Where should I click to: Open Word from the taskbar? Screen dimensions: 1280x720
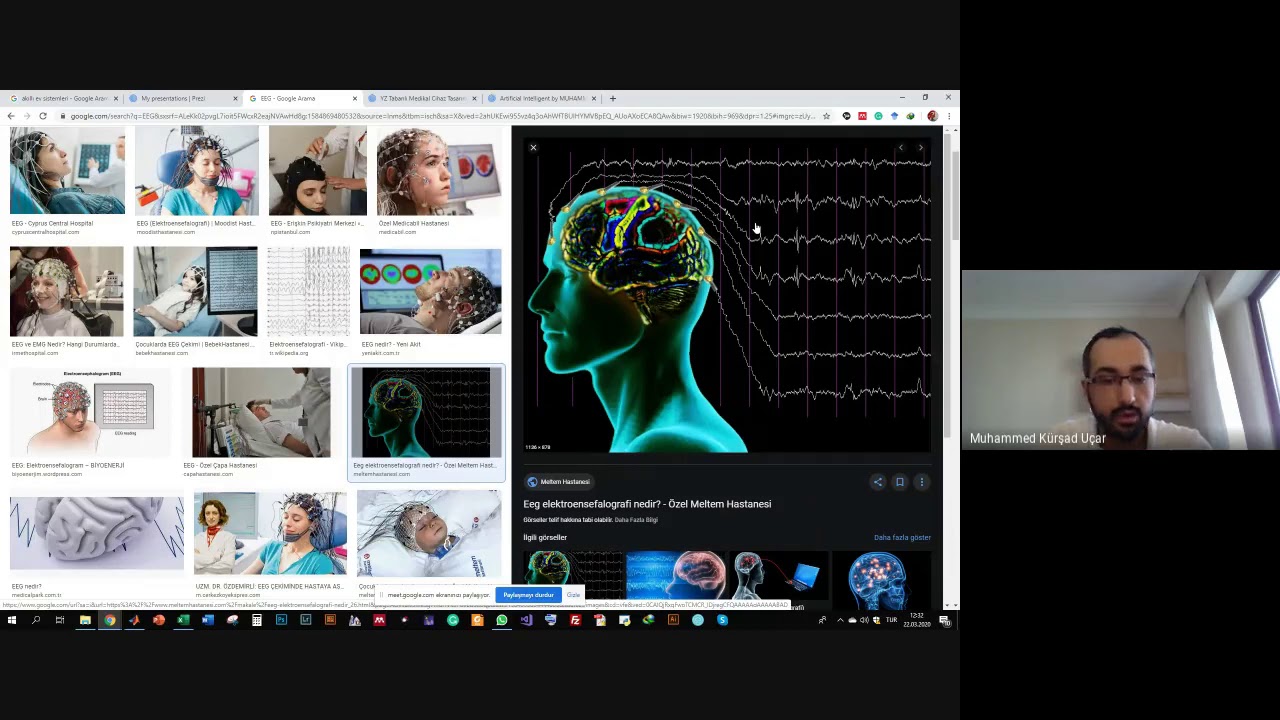[x=208, y=620]
